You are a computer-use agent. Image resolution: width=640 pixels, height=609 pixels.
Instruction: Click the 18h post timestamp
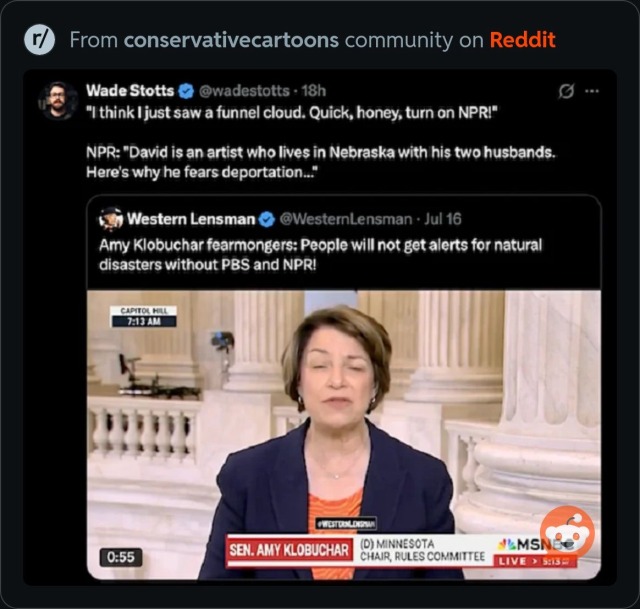[x=313, y=91]
